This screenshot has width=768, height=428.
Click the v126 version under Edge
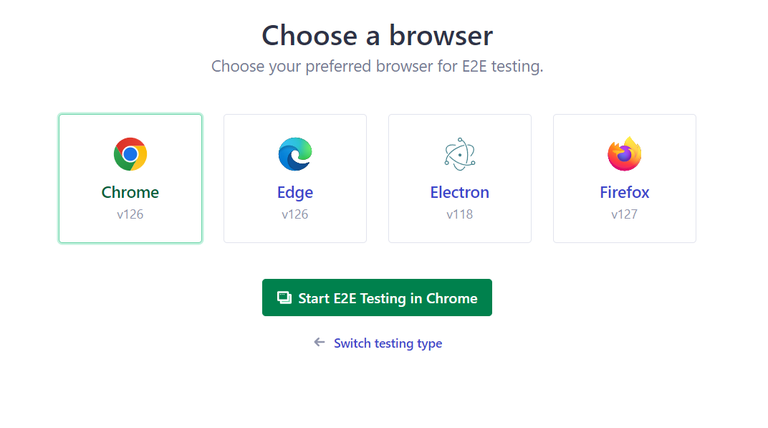(295, 214)
